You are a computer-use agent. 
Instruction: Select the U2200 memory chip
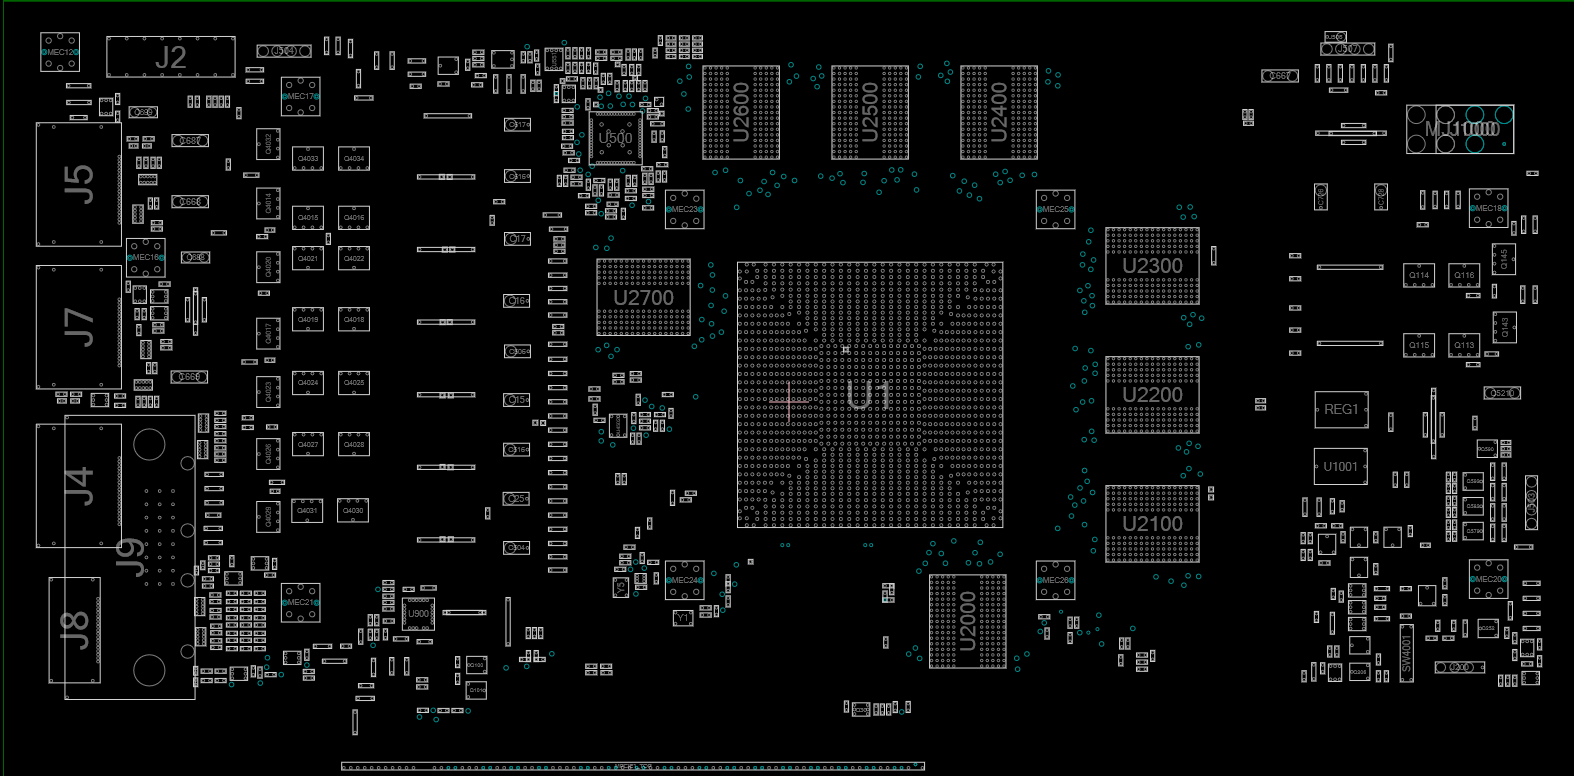1152,395
